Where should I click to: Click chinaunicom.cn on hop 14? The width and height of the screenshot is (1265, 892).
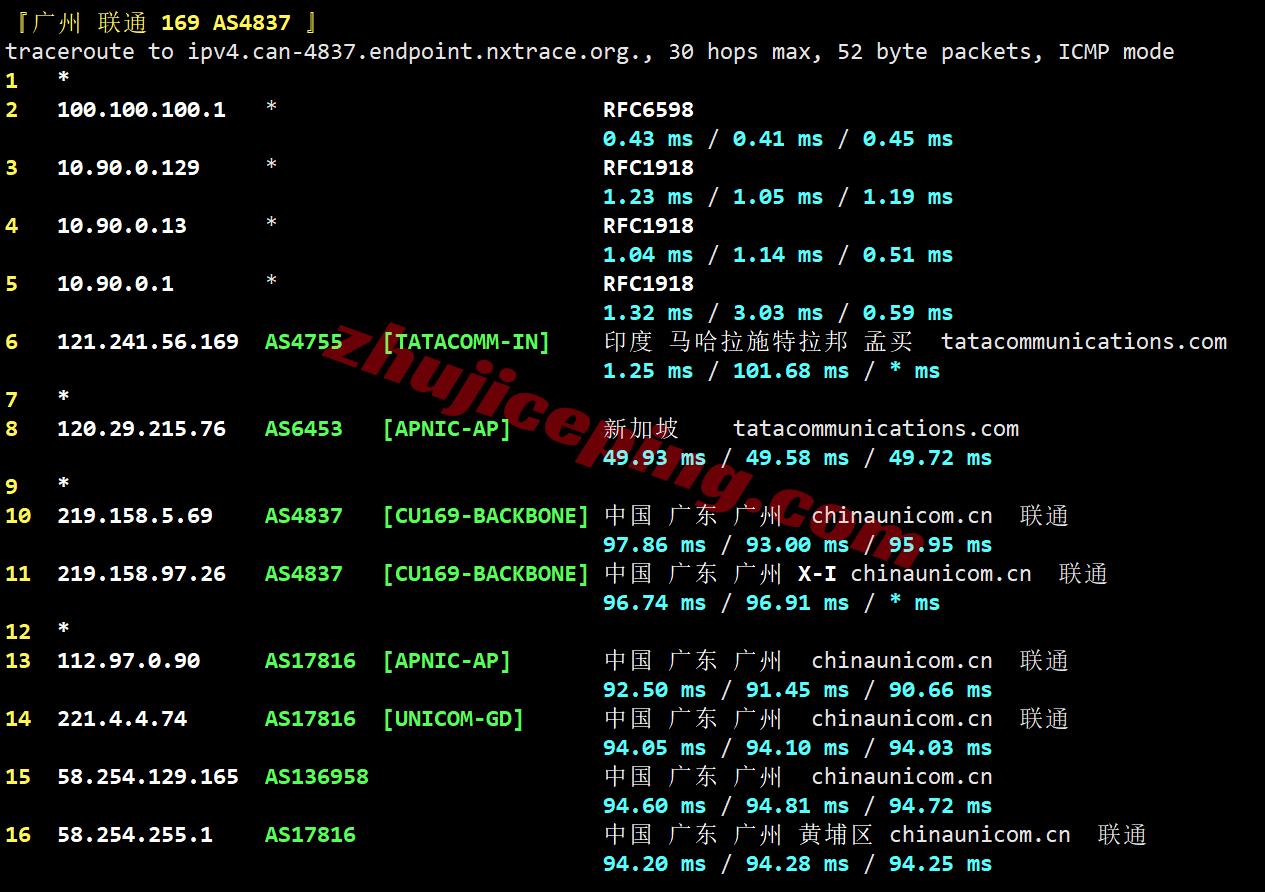click(x=902, y=719)
